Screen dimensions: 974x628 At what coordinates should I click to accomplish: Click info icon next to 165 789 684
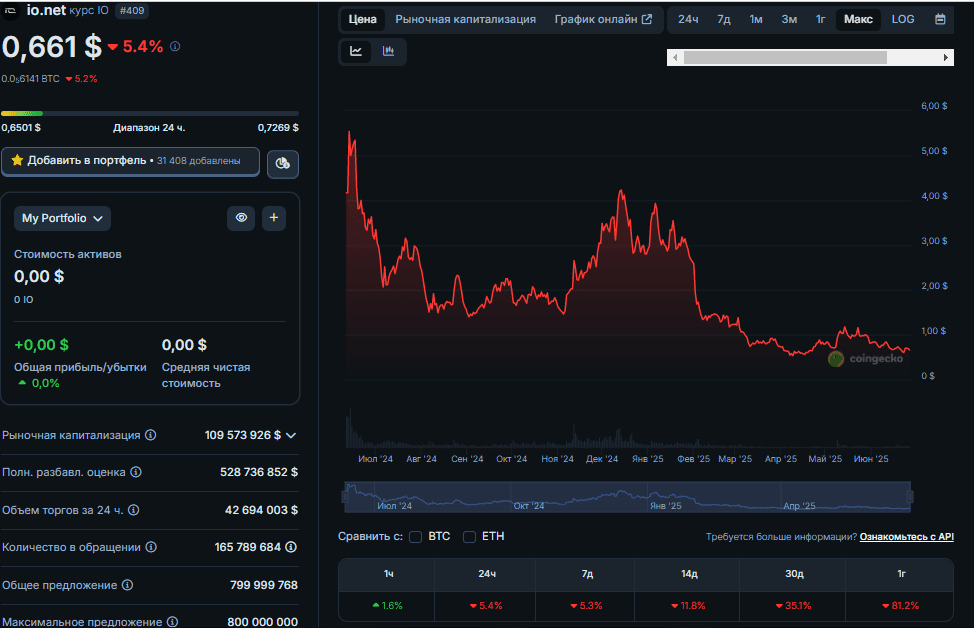pyautogui.click(x=291, y=547)
